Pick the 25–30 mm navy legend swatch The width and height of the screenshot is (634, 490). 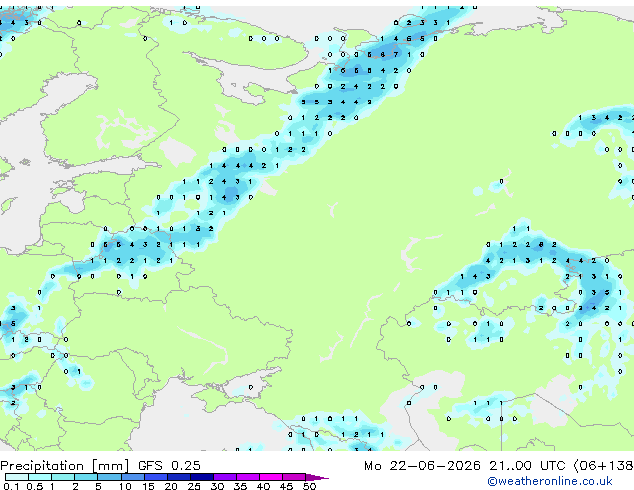pyautogui.click(x=201, y=477)
